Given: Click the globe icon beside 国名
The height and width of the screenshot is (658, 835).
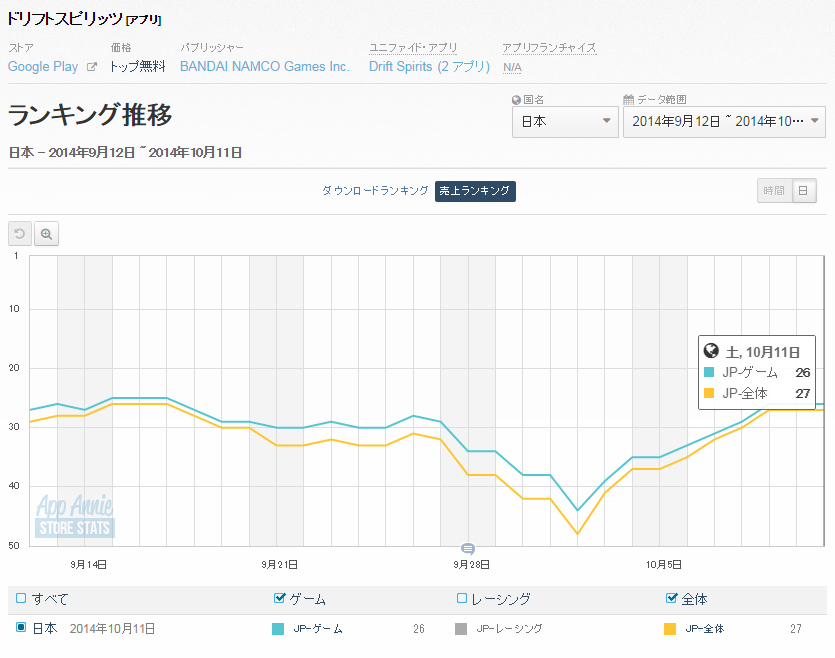Looking at the screenshot, I should (x=516, y=100).
